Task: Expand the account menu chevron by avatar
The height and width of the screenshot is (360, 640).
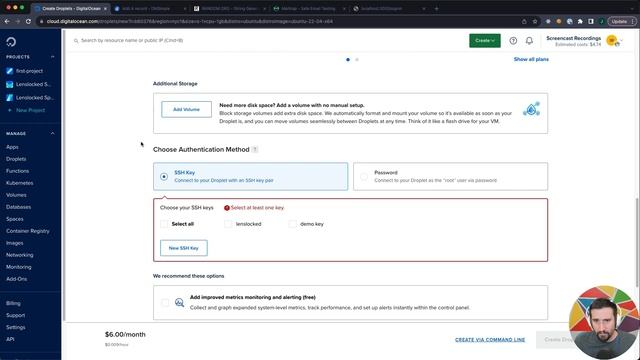Action: tap(621, 40)
